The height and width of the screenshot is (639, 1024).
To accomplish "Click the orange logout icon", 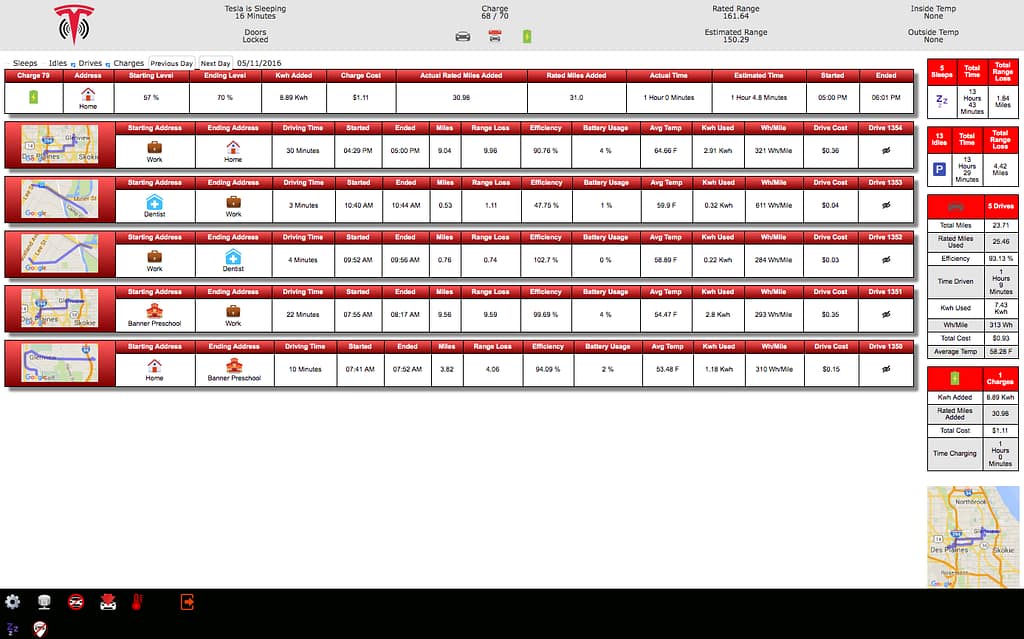I will tap(186, 602).
